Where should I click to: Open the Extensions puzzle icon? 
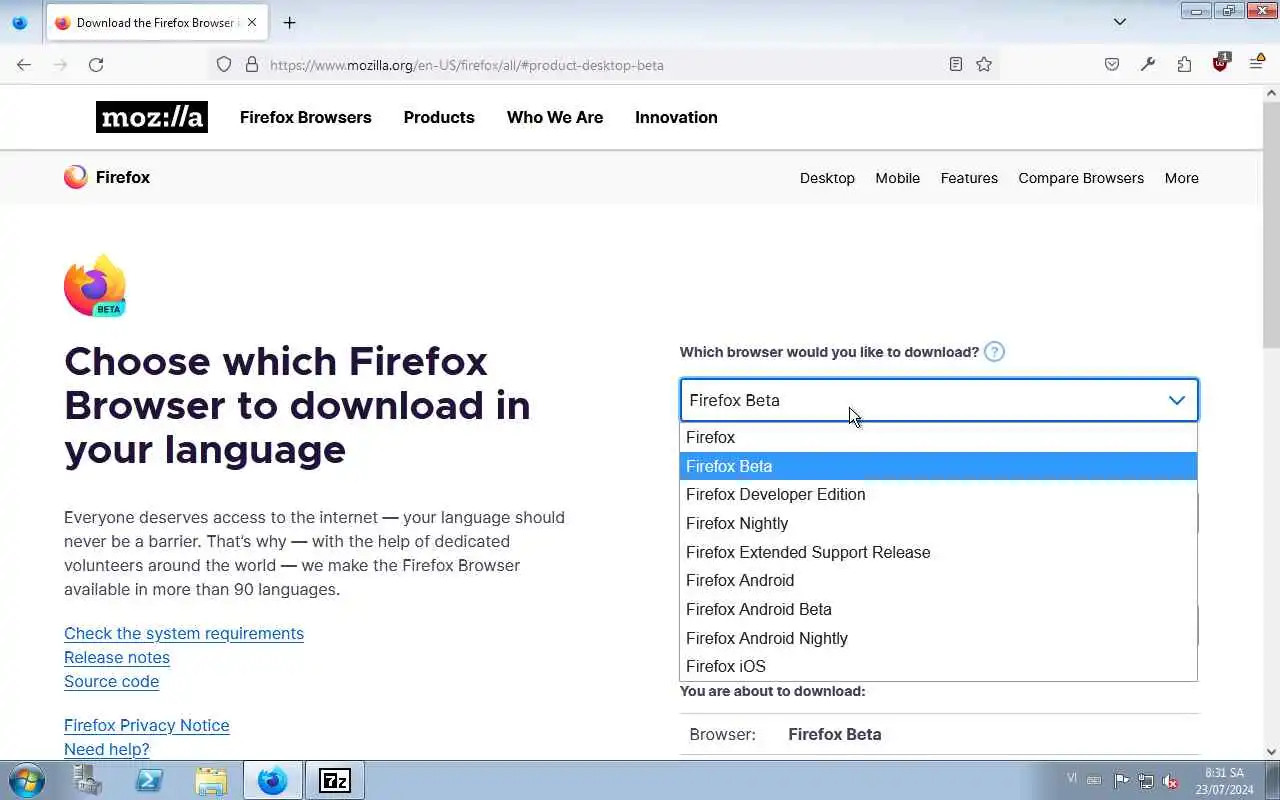(1184, 64)
